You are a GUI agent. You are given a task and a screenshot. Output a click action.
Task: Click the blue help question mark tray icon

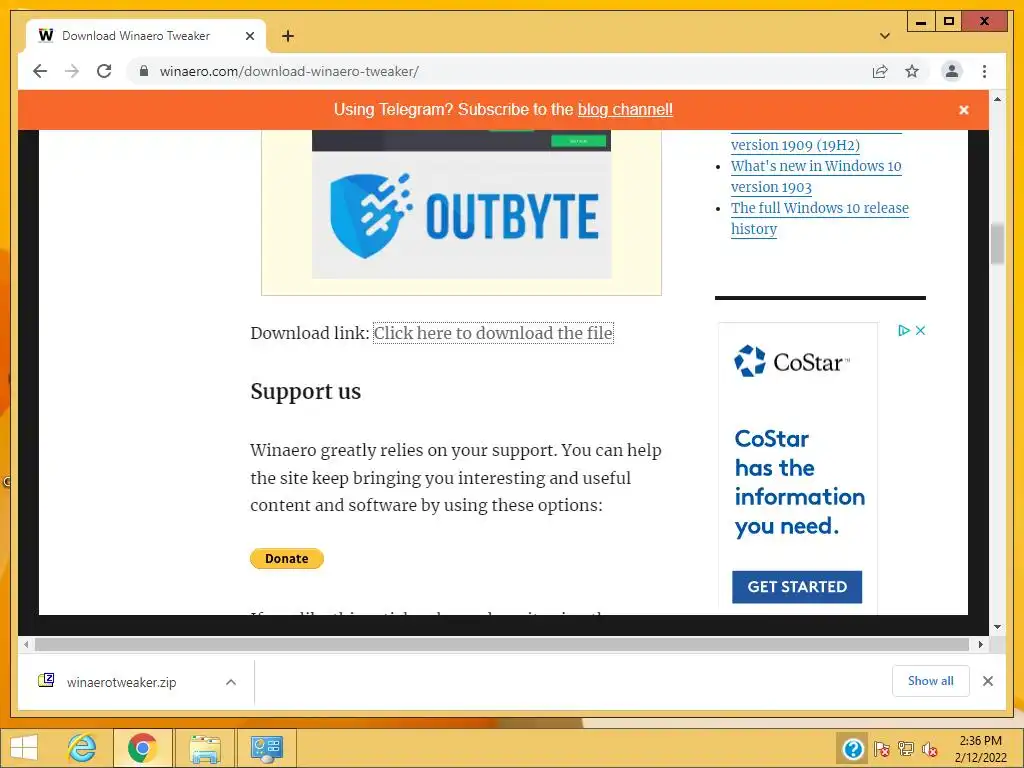(x=853, y=749)
